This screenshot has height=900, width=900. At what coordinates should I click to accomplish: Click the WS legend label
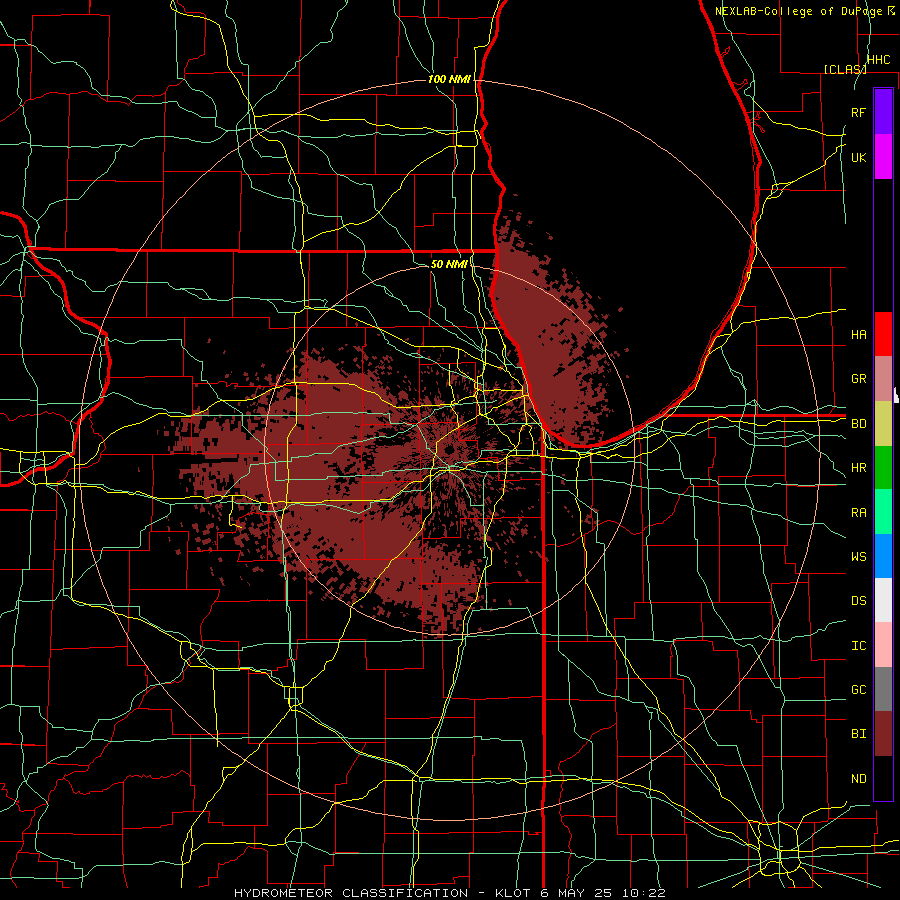coord(859,557)
